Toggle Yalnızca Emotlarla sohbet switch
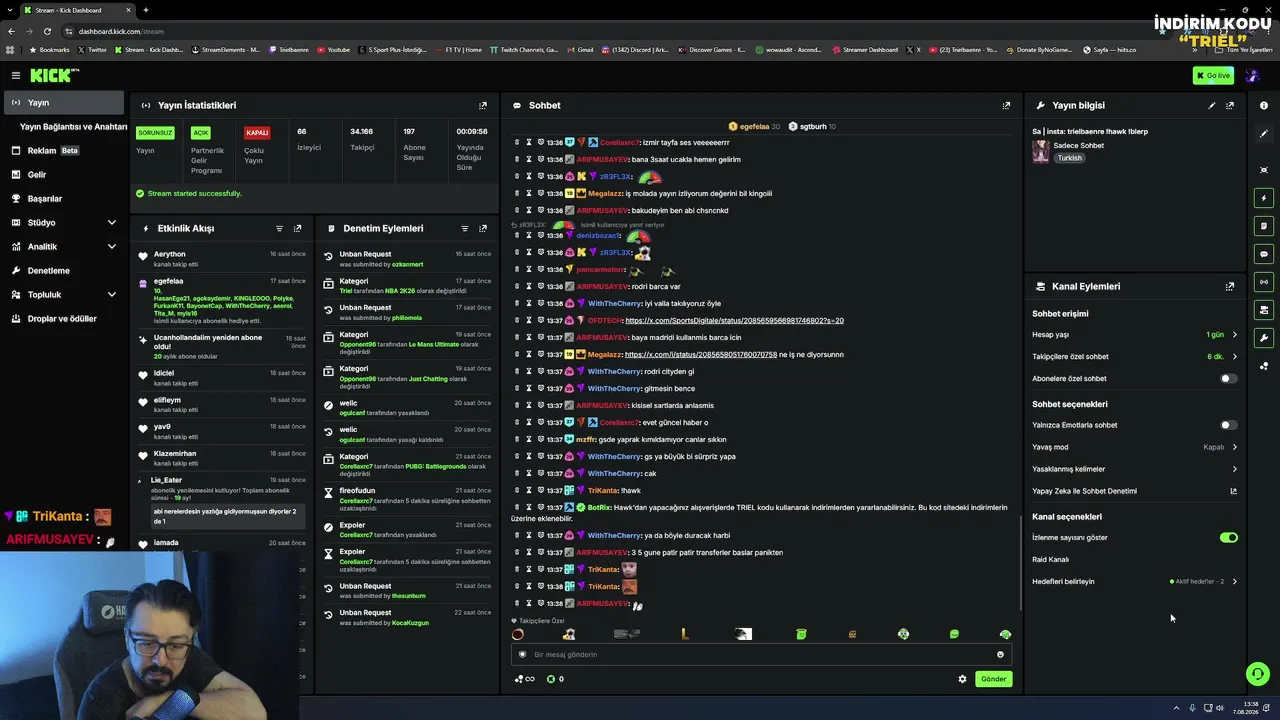The image size is (1280, 720). click(x=1228, y=425)
